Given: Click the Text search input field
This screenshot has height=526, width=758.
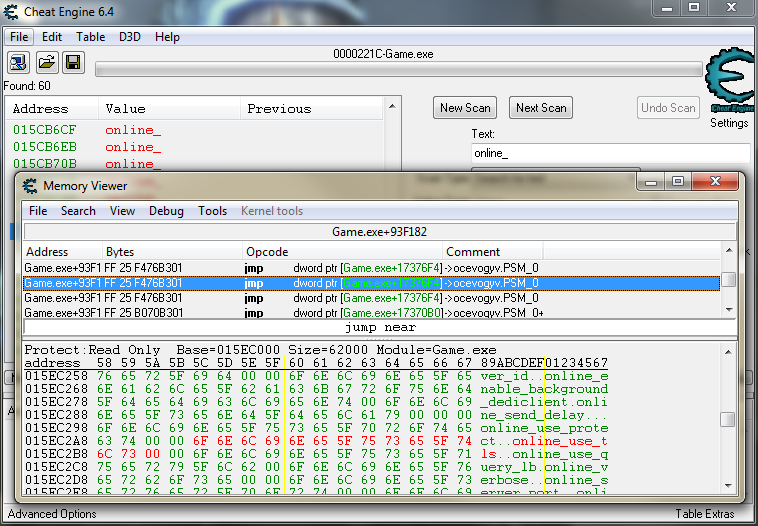Looking at the screenshot, I should point(610,153).
